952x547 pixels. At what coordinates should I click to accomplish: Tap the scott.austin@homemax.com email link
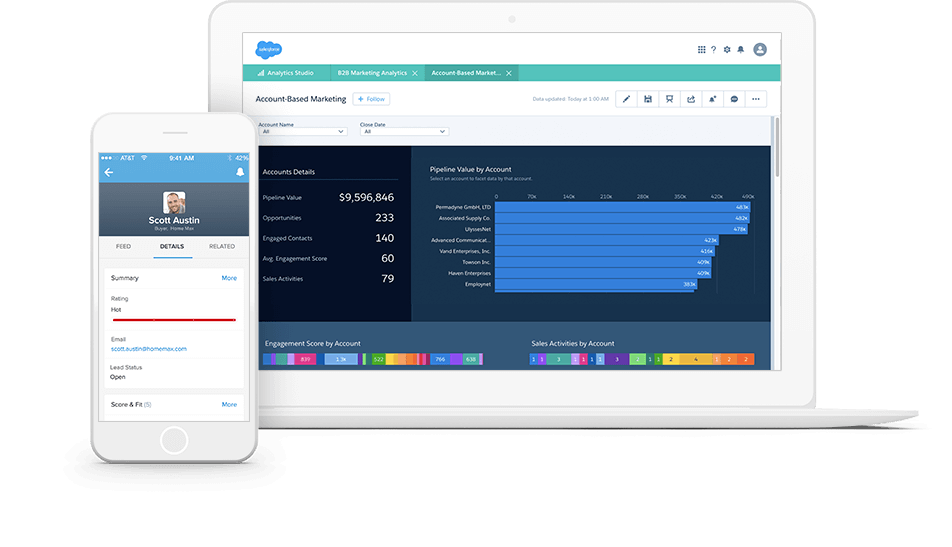coord(149,349)
